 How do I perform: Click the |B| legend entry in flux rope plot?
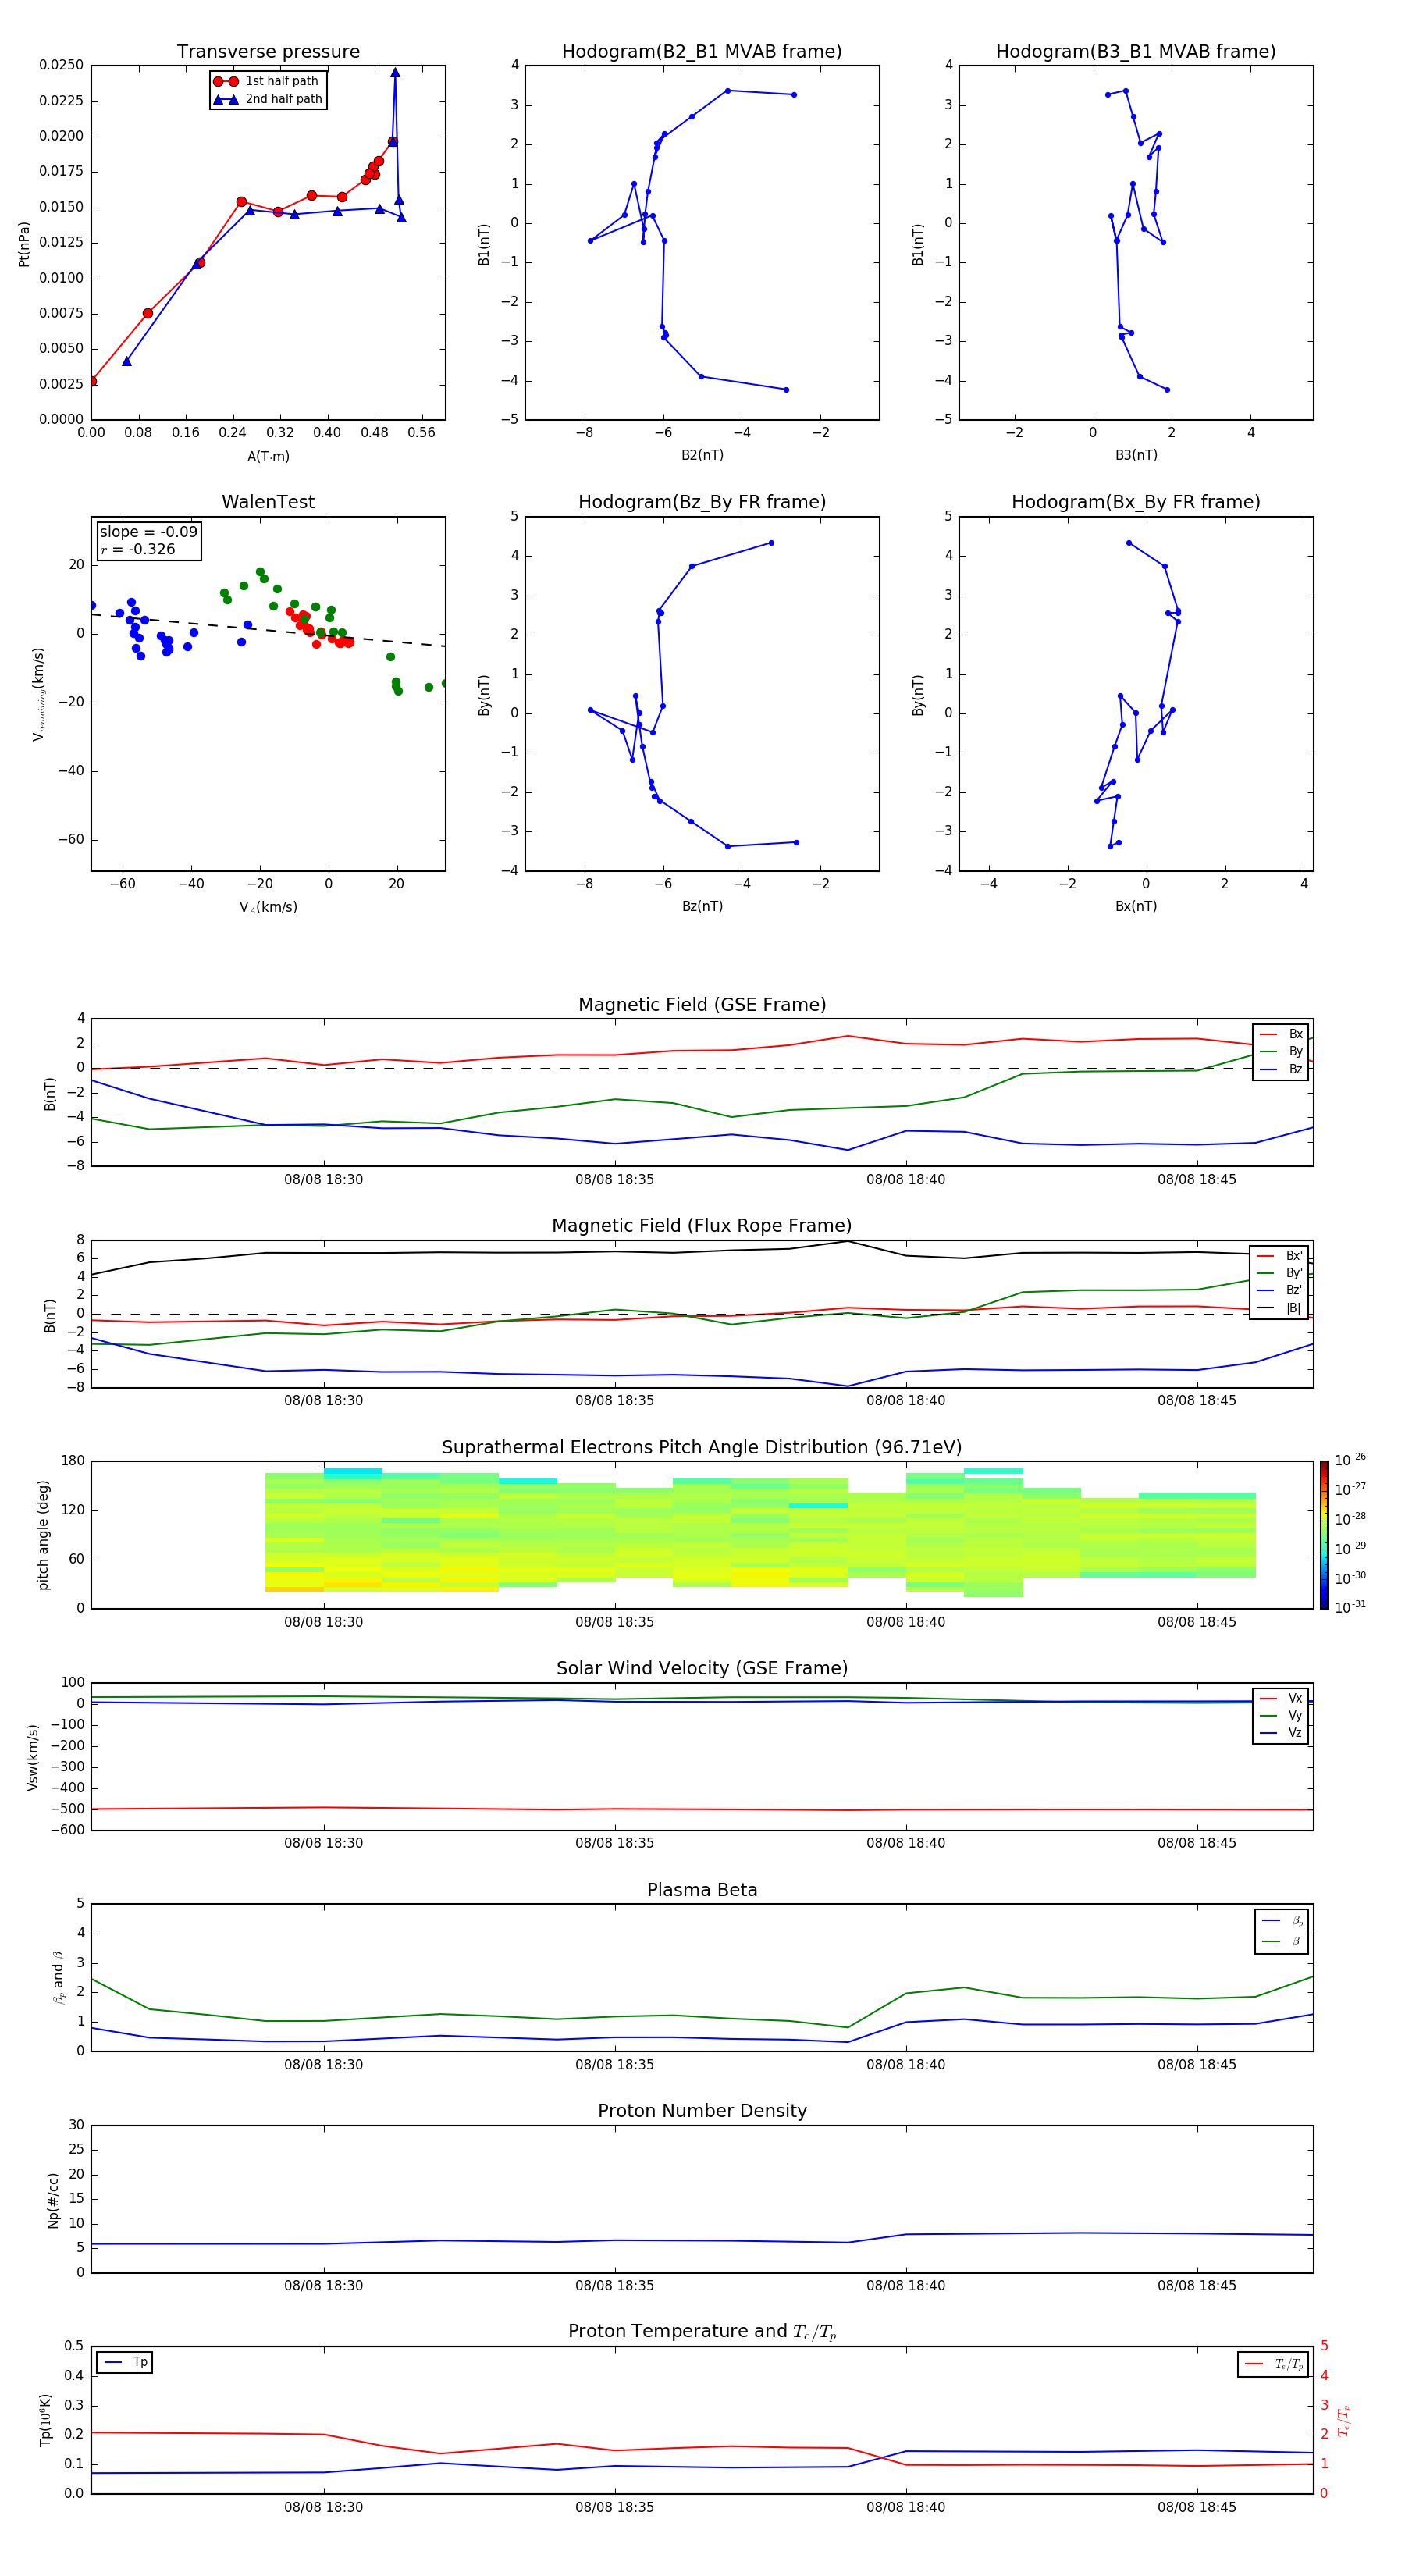[1280, 1308]
